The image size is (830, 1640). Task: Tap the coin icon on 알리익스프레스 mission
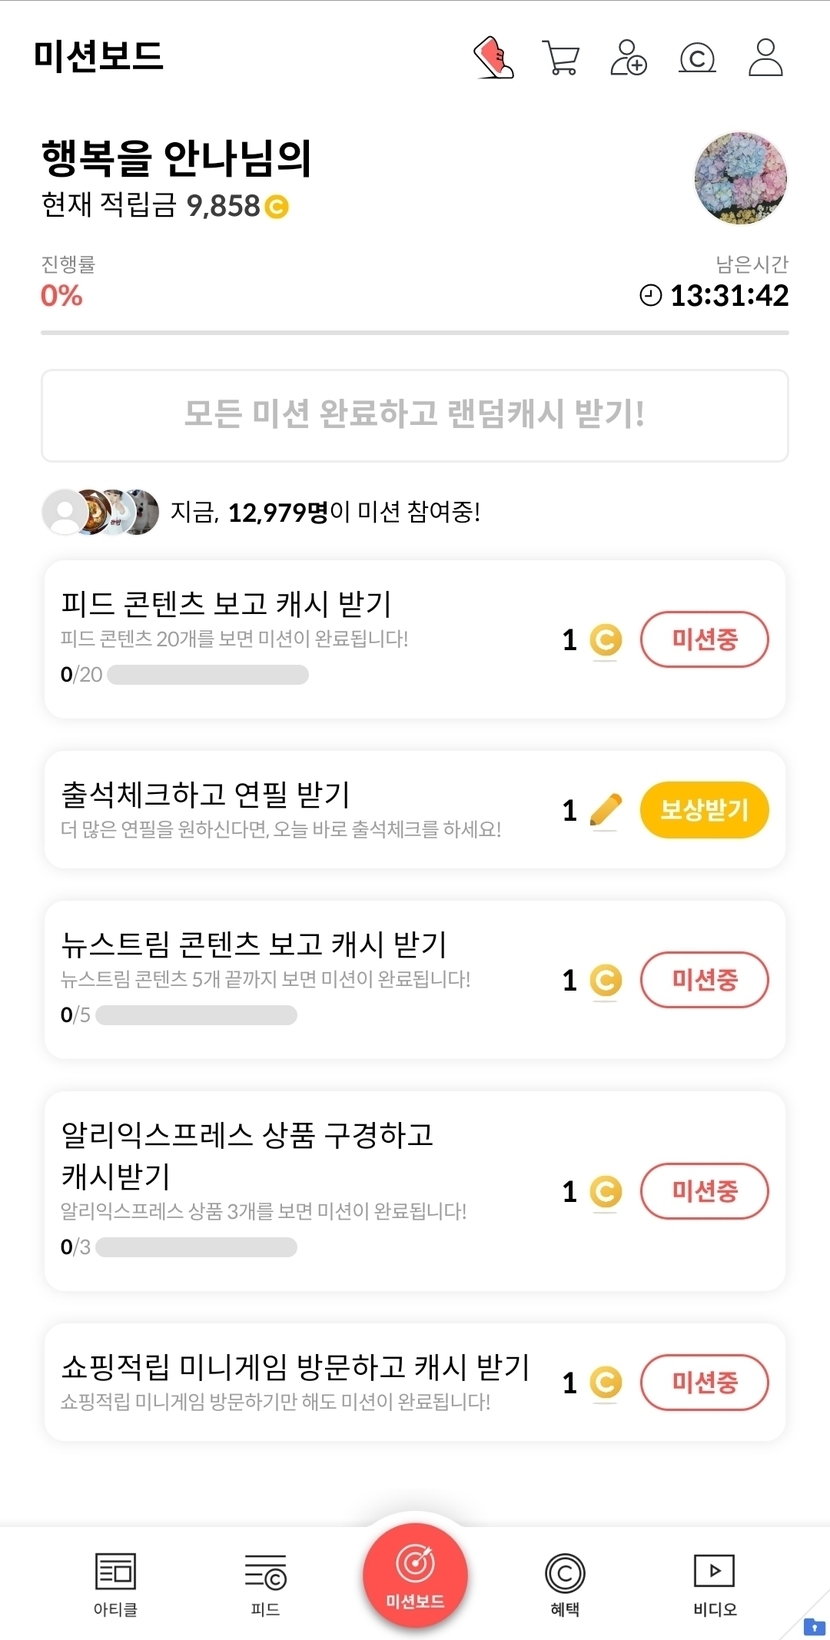pyautogui.click(x=605, y=1192)
